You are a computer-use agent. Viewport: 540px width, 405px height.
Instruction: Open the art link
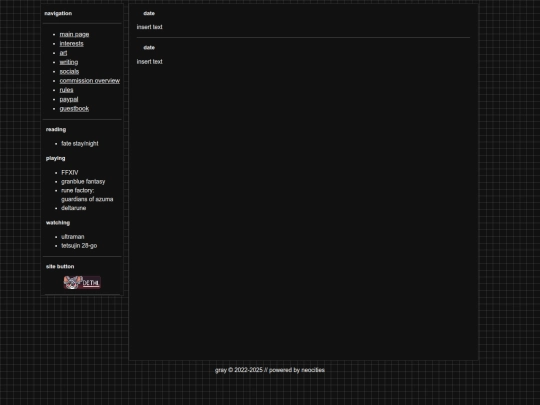coord(63,53)
